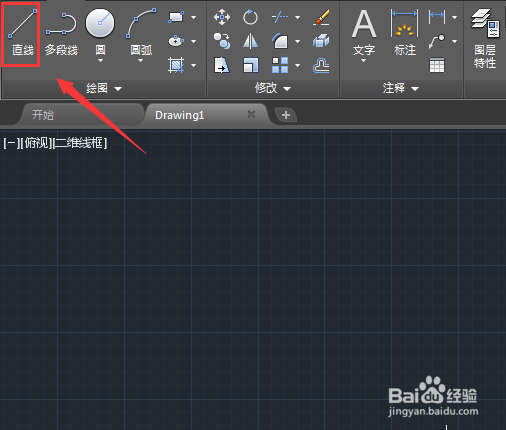Switch to the Drawing1 tab
The image size is (506, 430).
point(179,115)
